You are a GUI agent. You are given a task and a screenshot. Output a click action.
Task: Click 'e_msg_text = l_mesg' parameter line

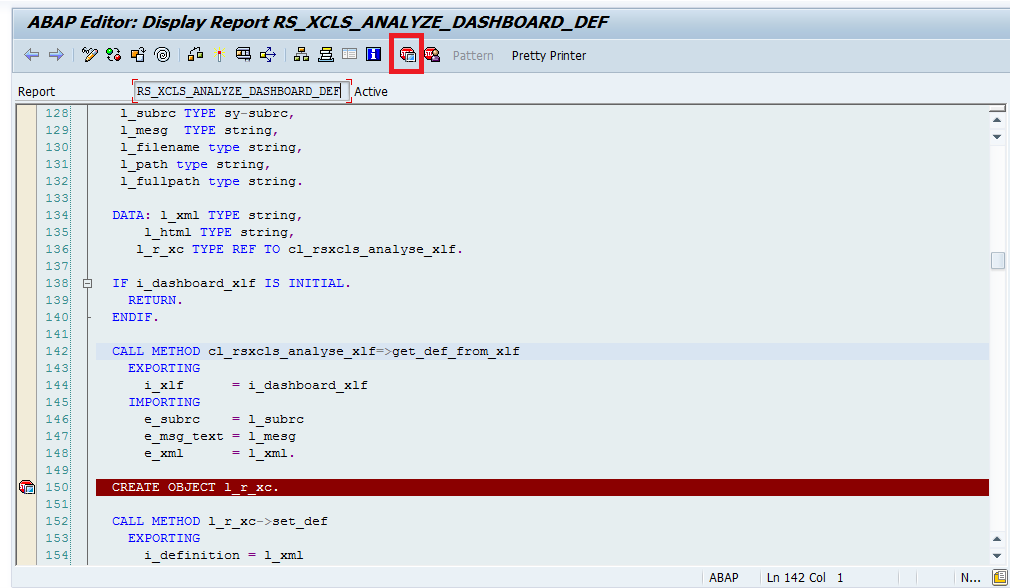pyautogui.click(x=220, y=436)
